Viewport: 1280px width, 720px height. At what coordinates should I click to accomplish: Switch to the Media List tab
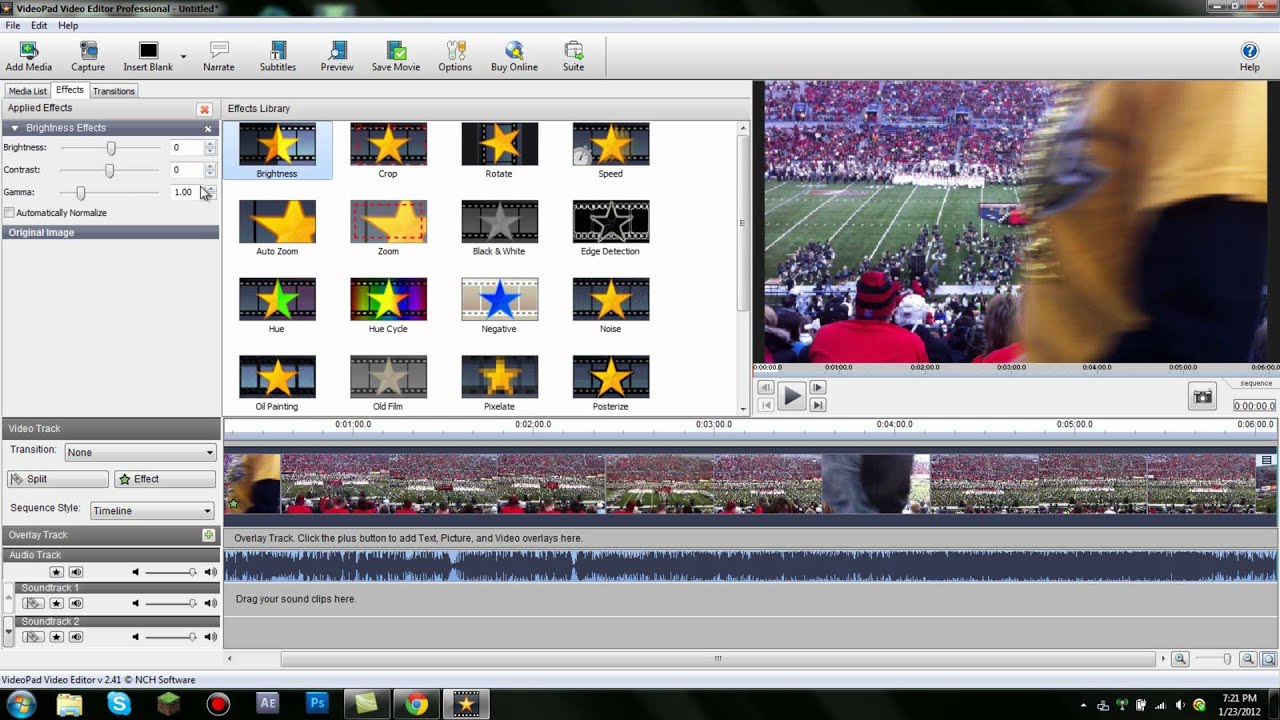click(28, 91)
